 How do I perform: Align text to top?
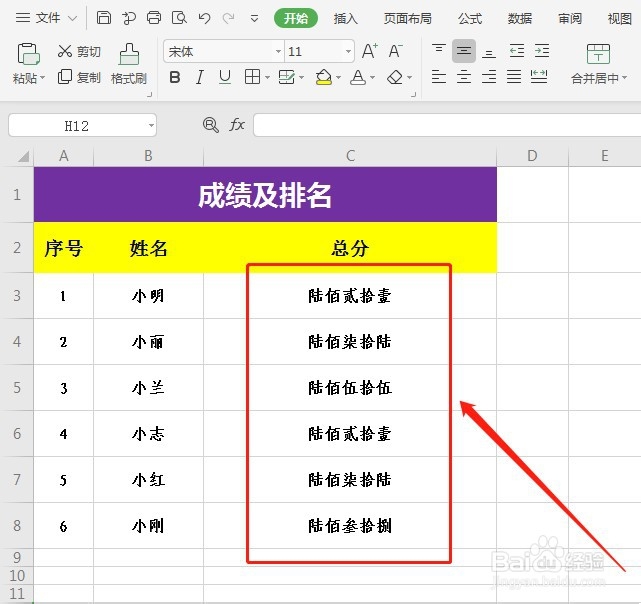439,51
